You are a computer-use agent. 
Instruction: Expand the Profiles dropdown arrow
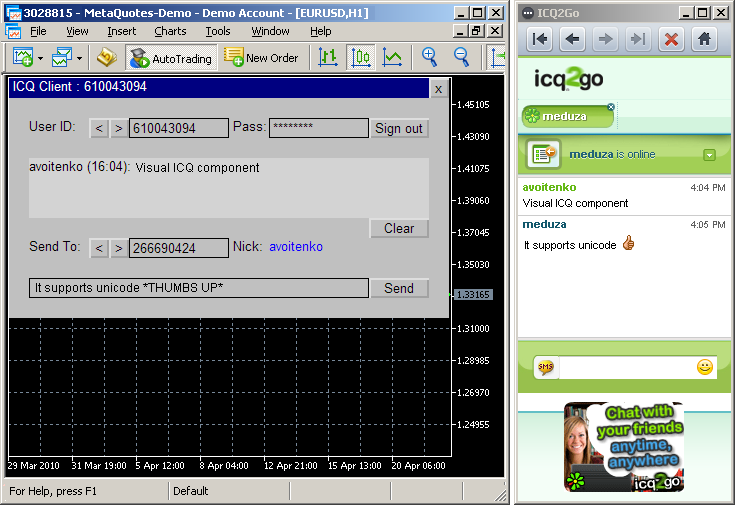(79, 58)
